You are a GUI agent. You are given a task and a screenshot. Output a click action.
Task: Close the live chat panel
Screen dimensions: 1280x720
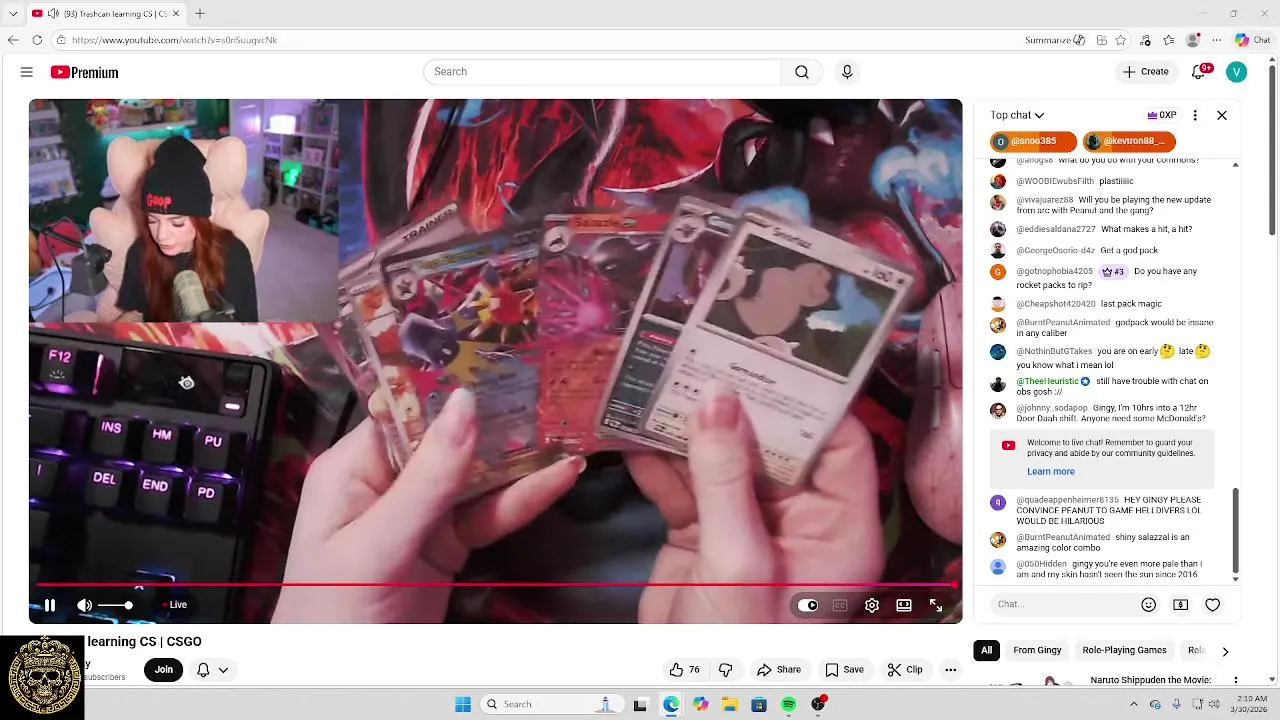click(1222, 115)
